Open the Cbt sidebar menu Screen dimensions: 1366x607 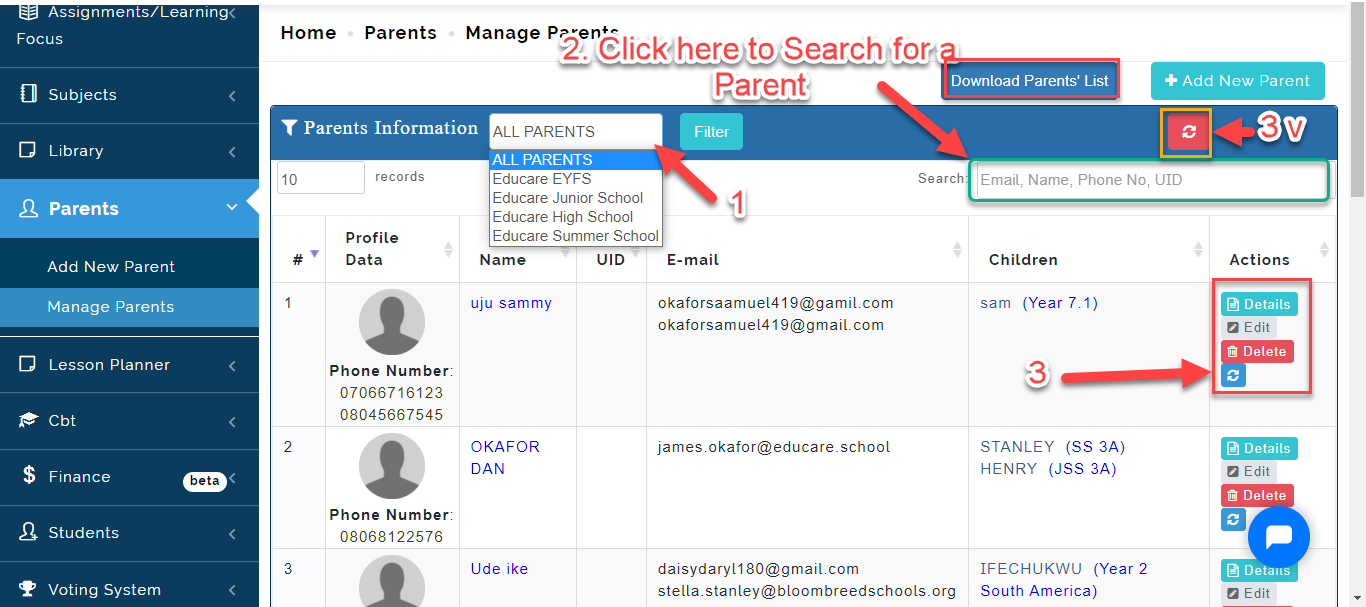[x=129, y=421]
